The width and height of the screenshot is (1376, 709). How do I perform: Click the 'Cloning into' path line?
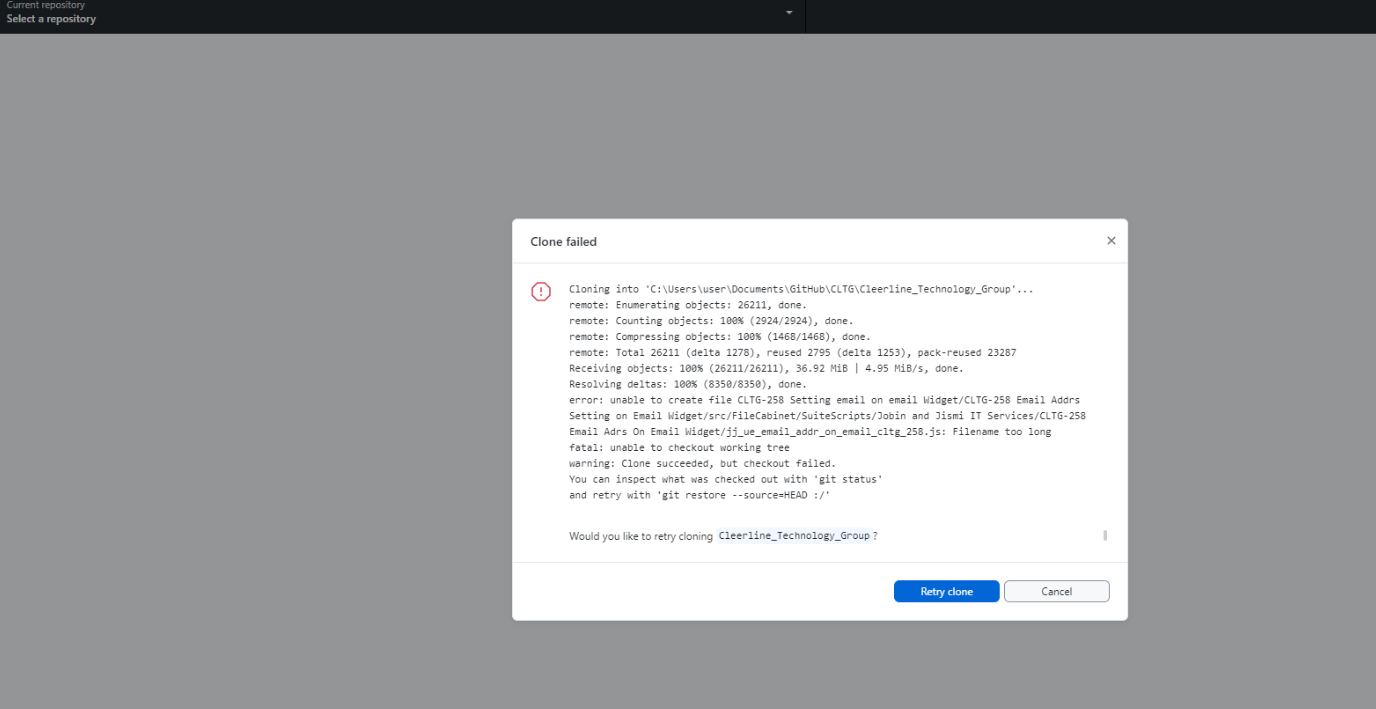tap(800, 289)
